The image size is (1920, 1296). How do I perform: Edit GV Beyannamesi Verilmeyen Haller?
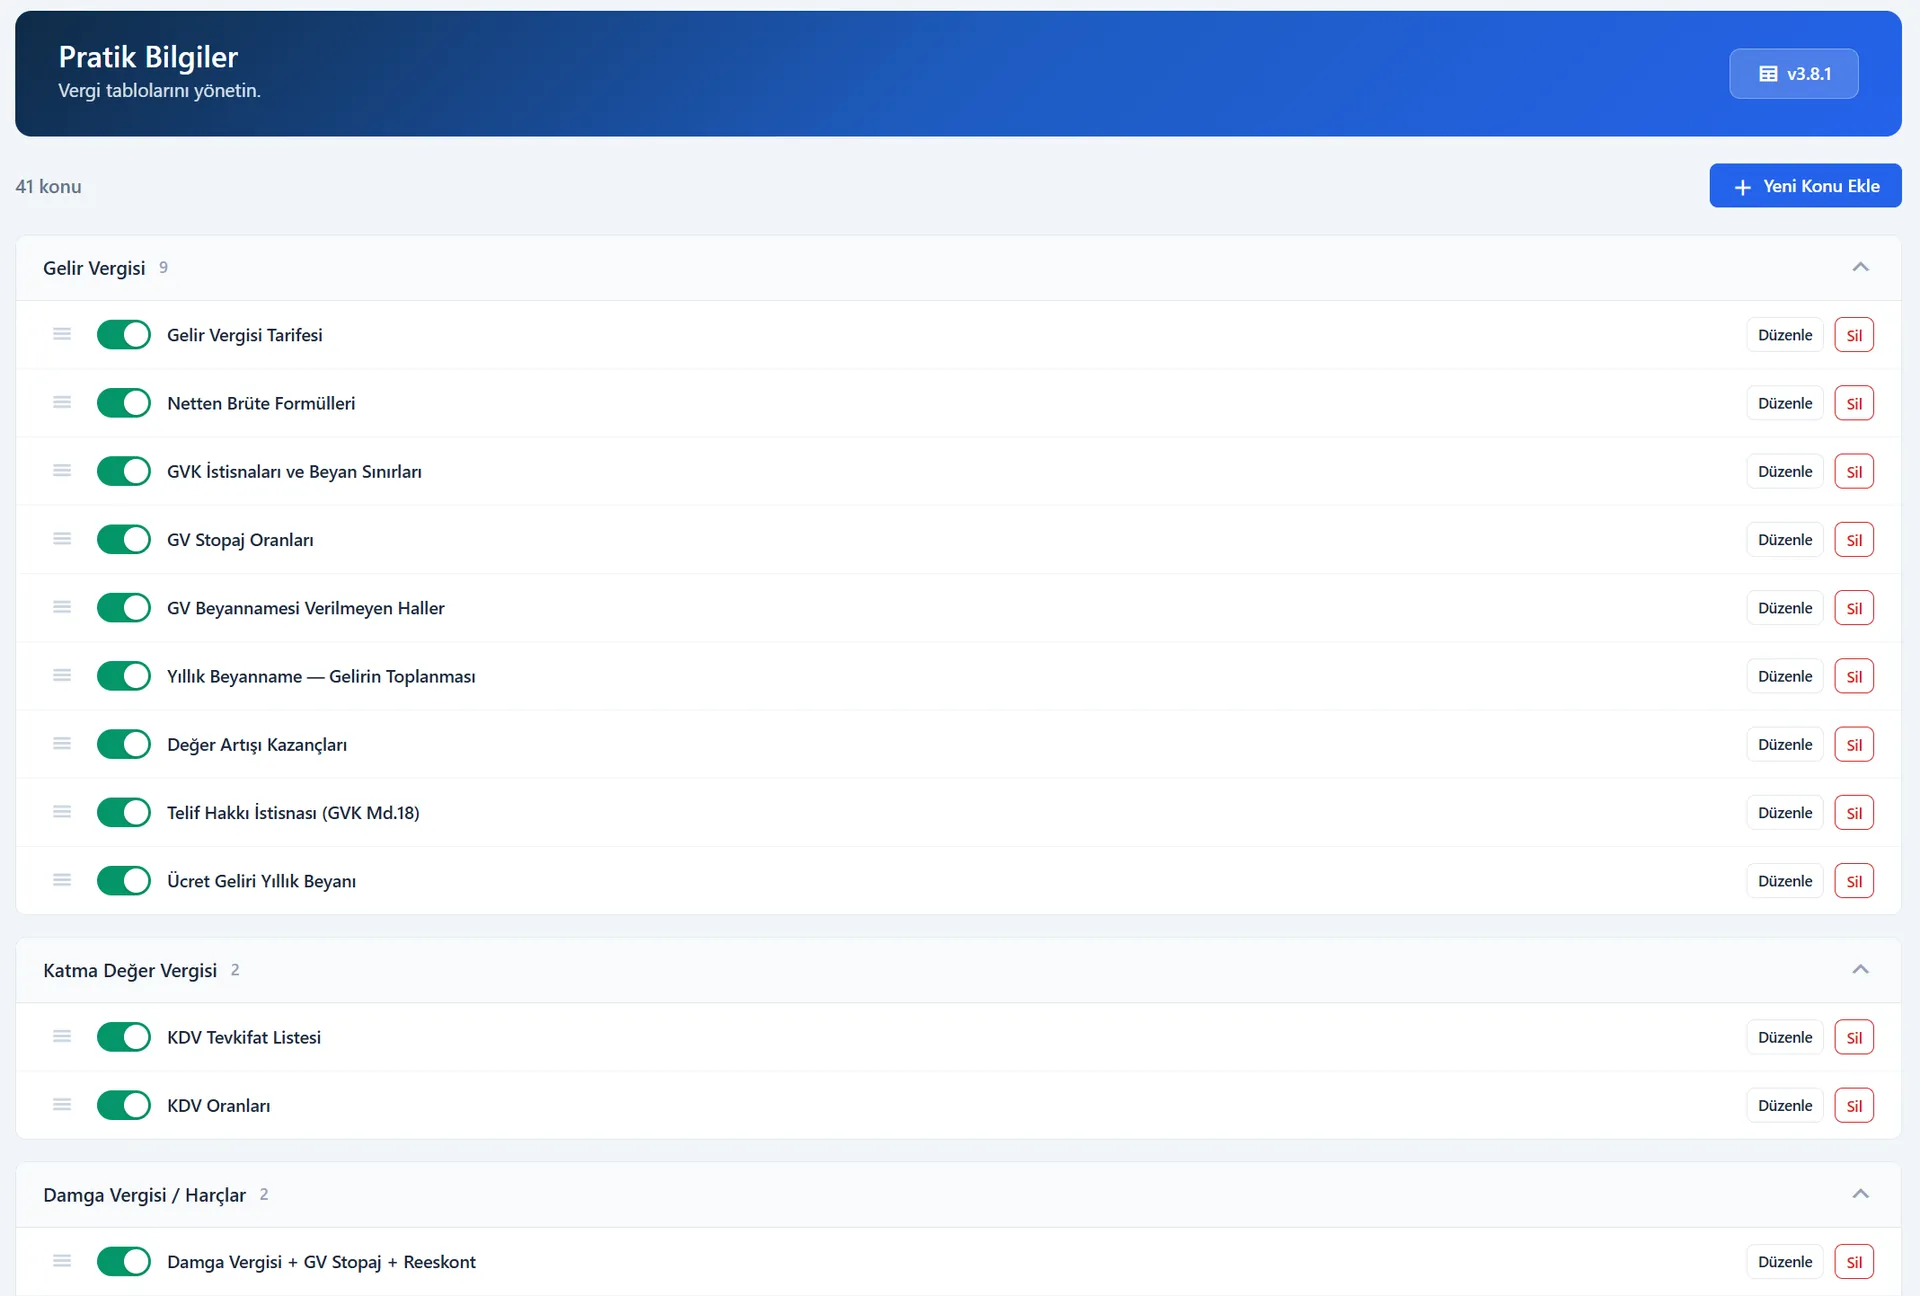point(1785,608)
